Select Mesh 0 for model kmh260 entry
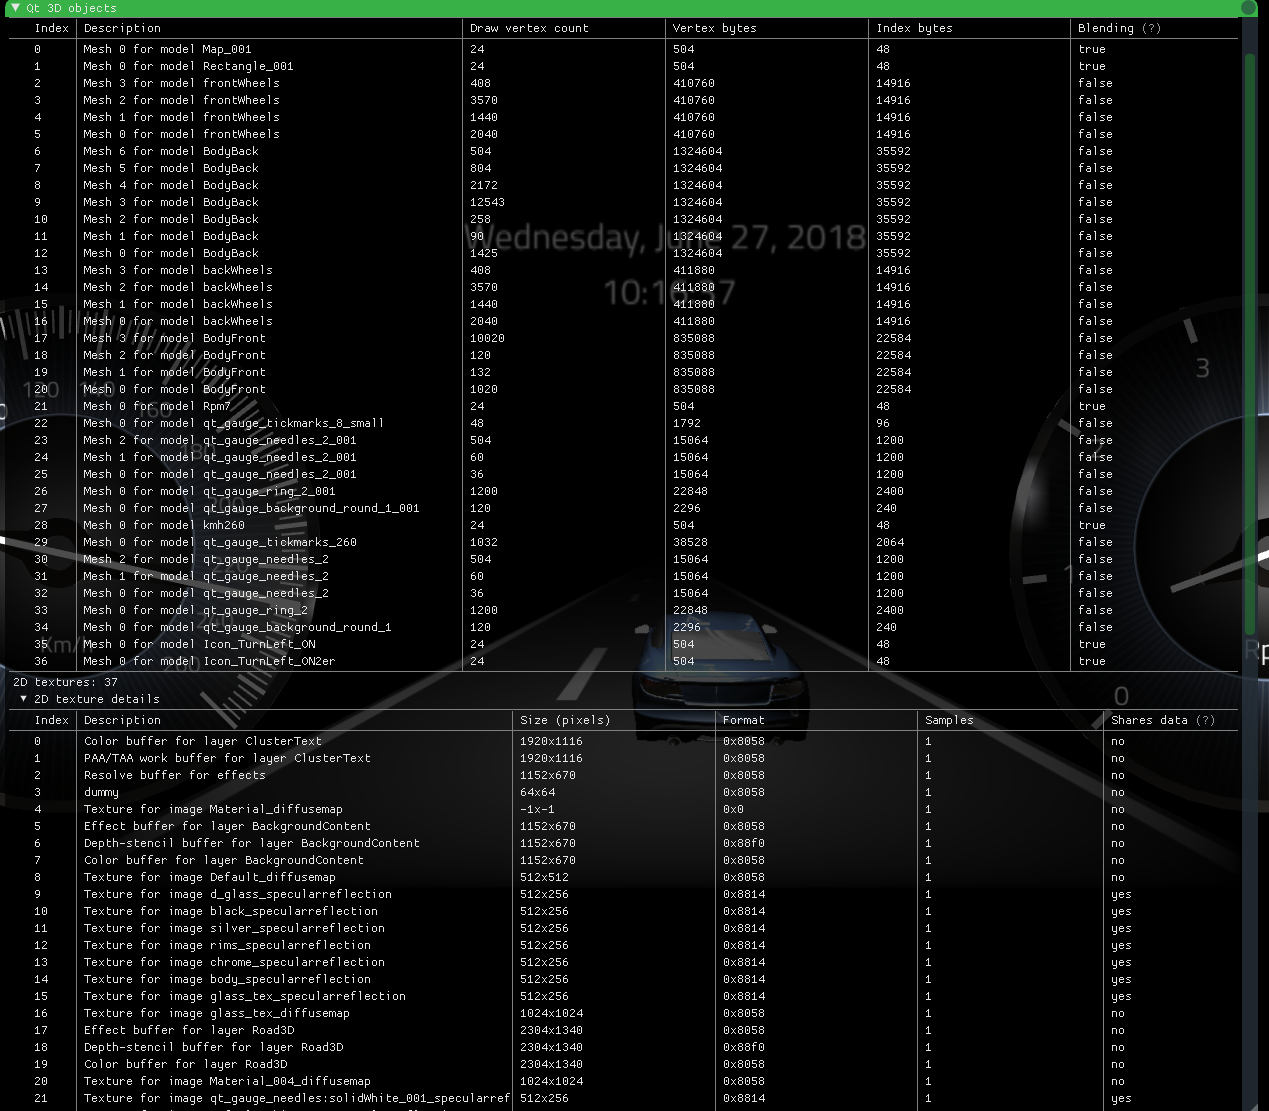The height and width of the screenshot is (1111, 1269). coord(163,525)
